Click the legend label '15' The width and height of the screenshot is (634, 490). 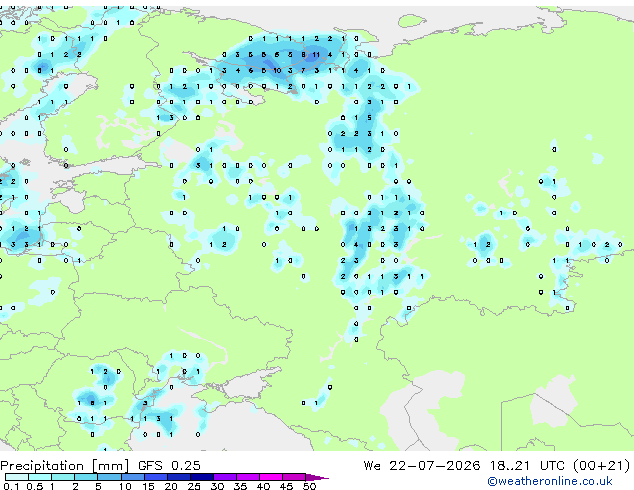coord(148,486)
